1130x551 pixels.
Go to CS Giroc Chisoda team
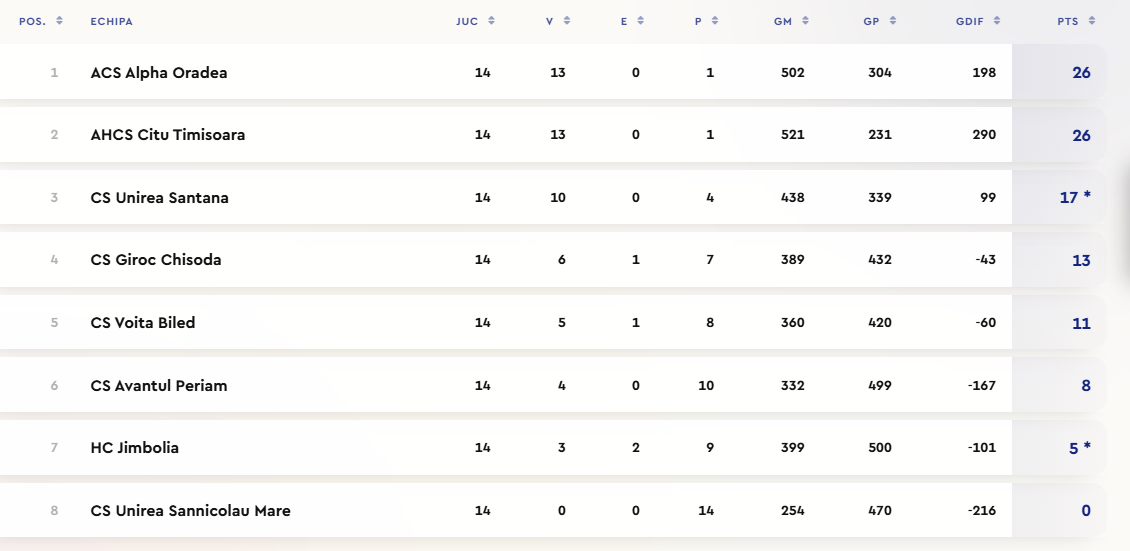(x=156, y=260)
